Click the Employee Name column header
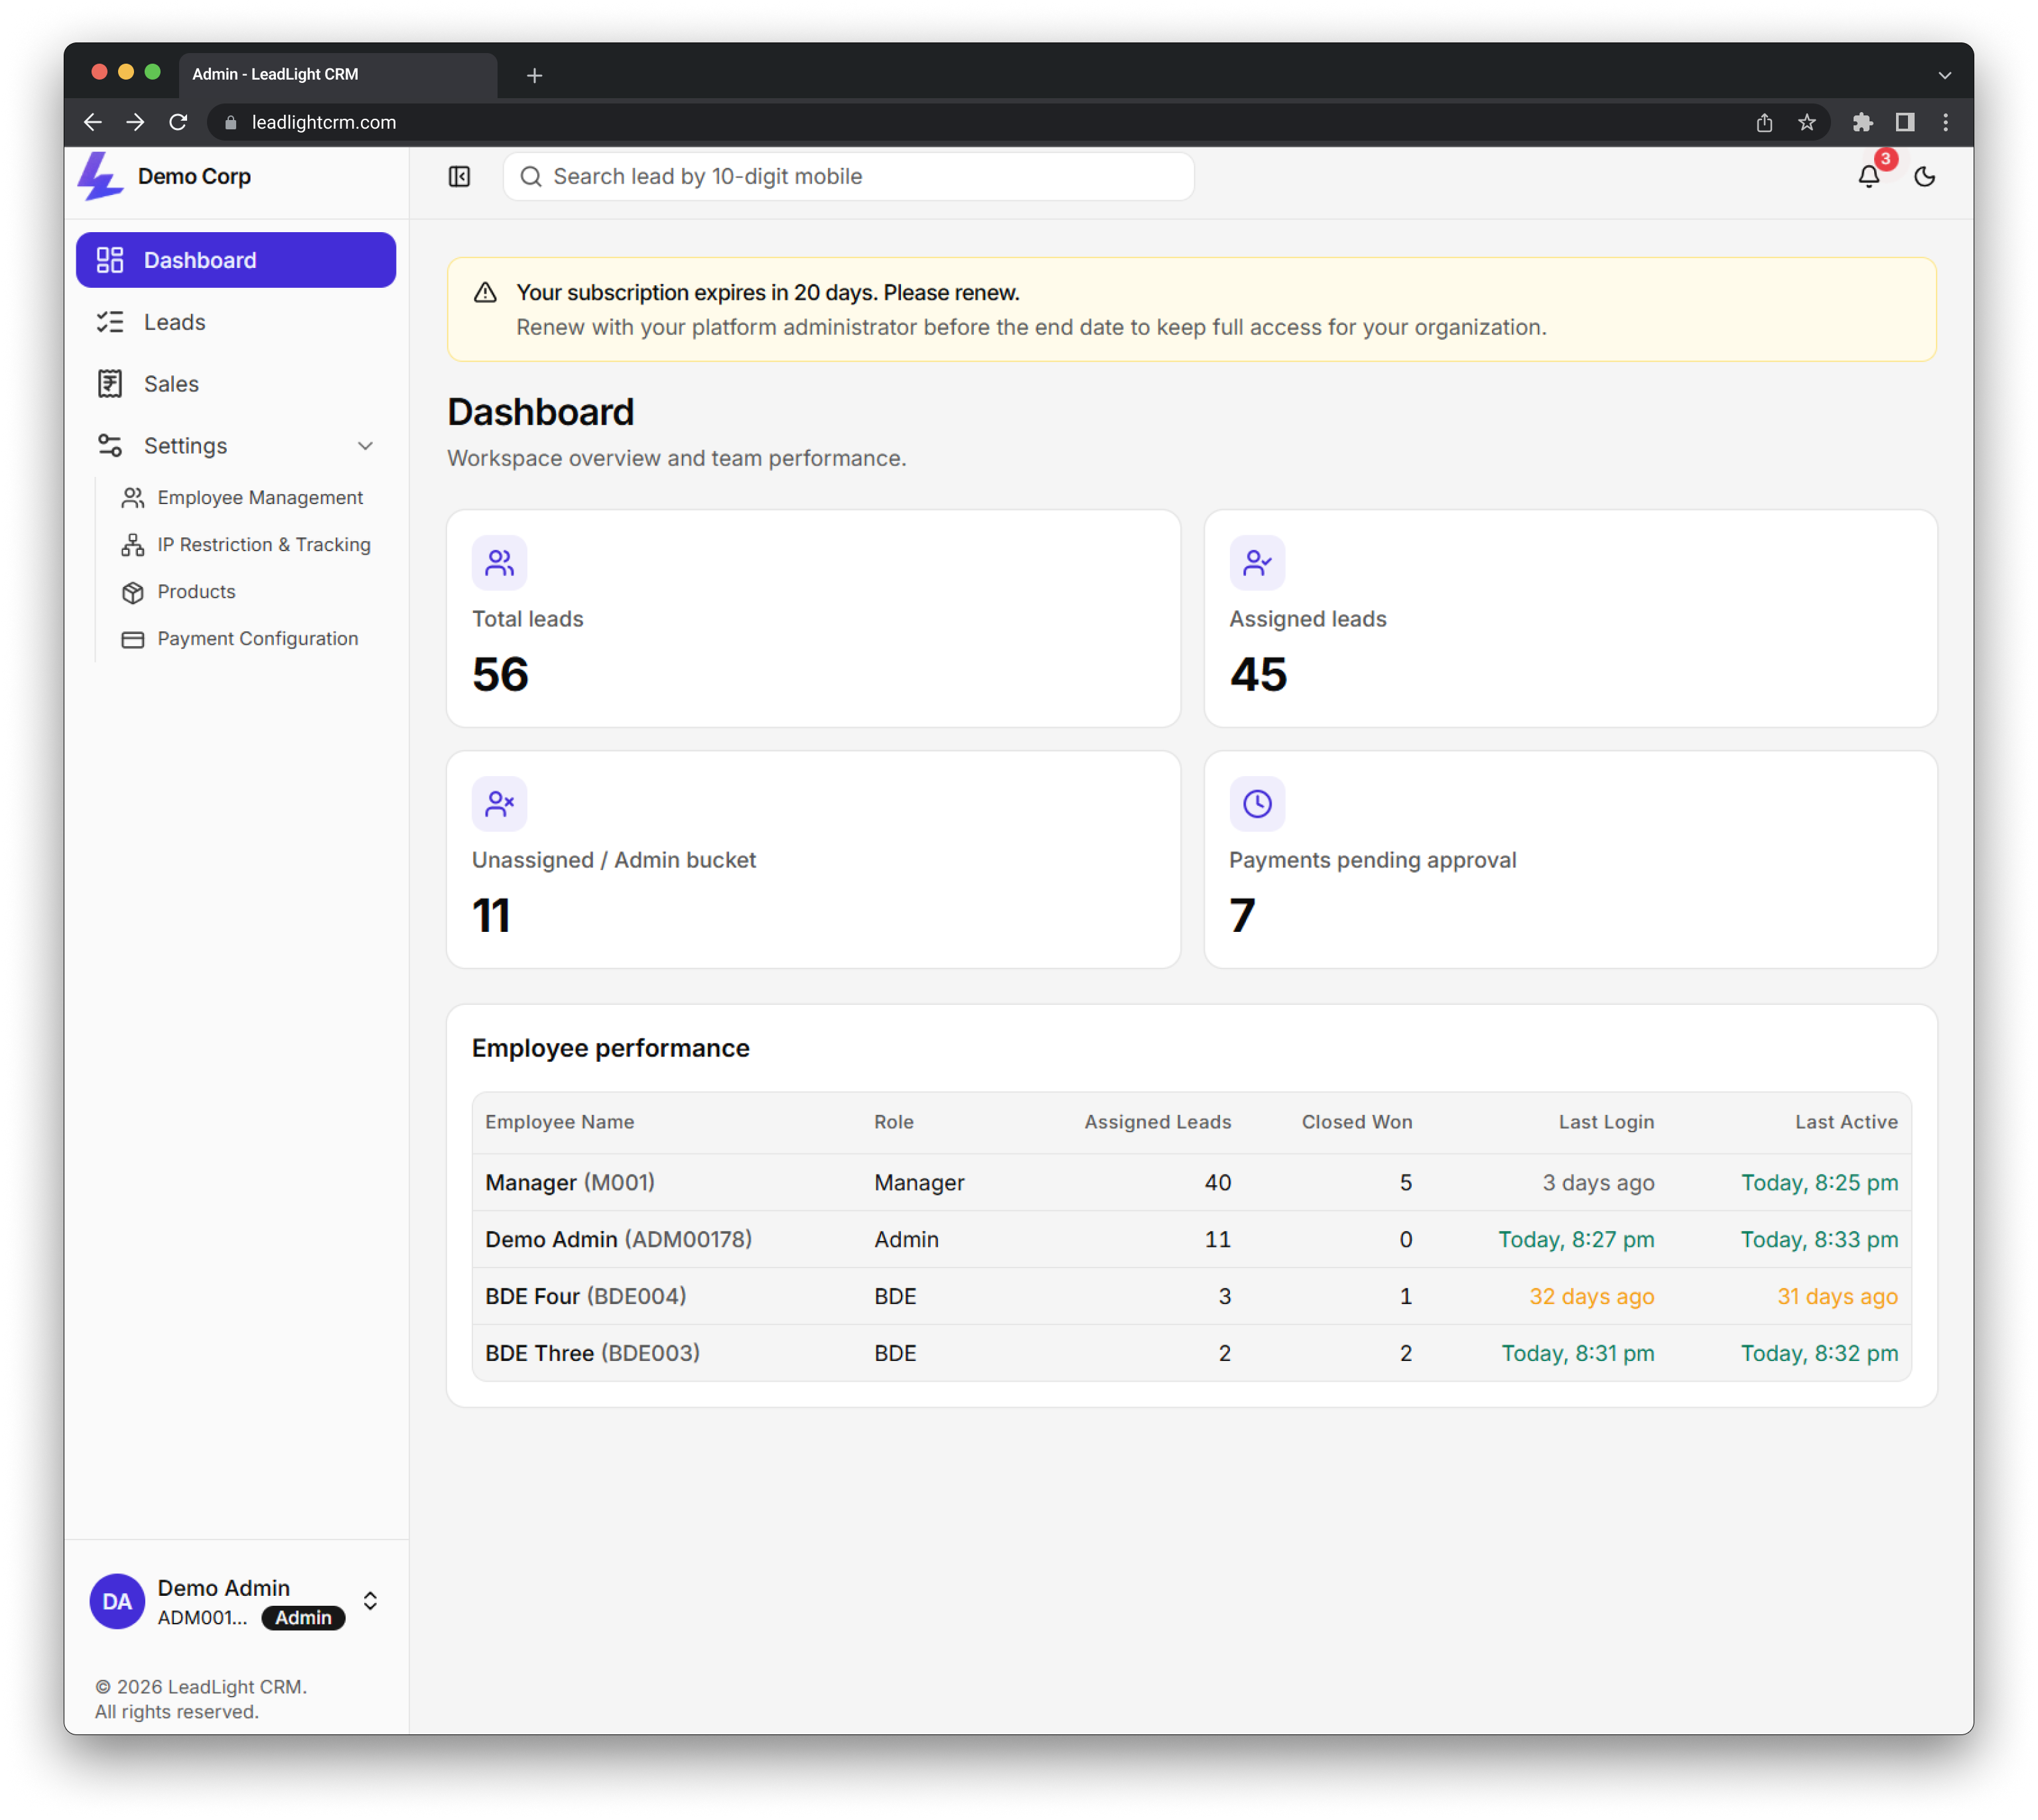 (559, 1122)
